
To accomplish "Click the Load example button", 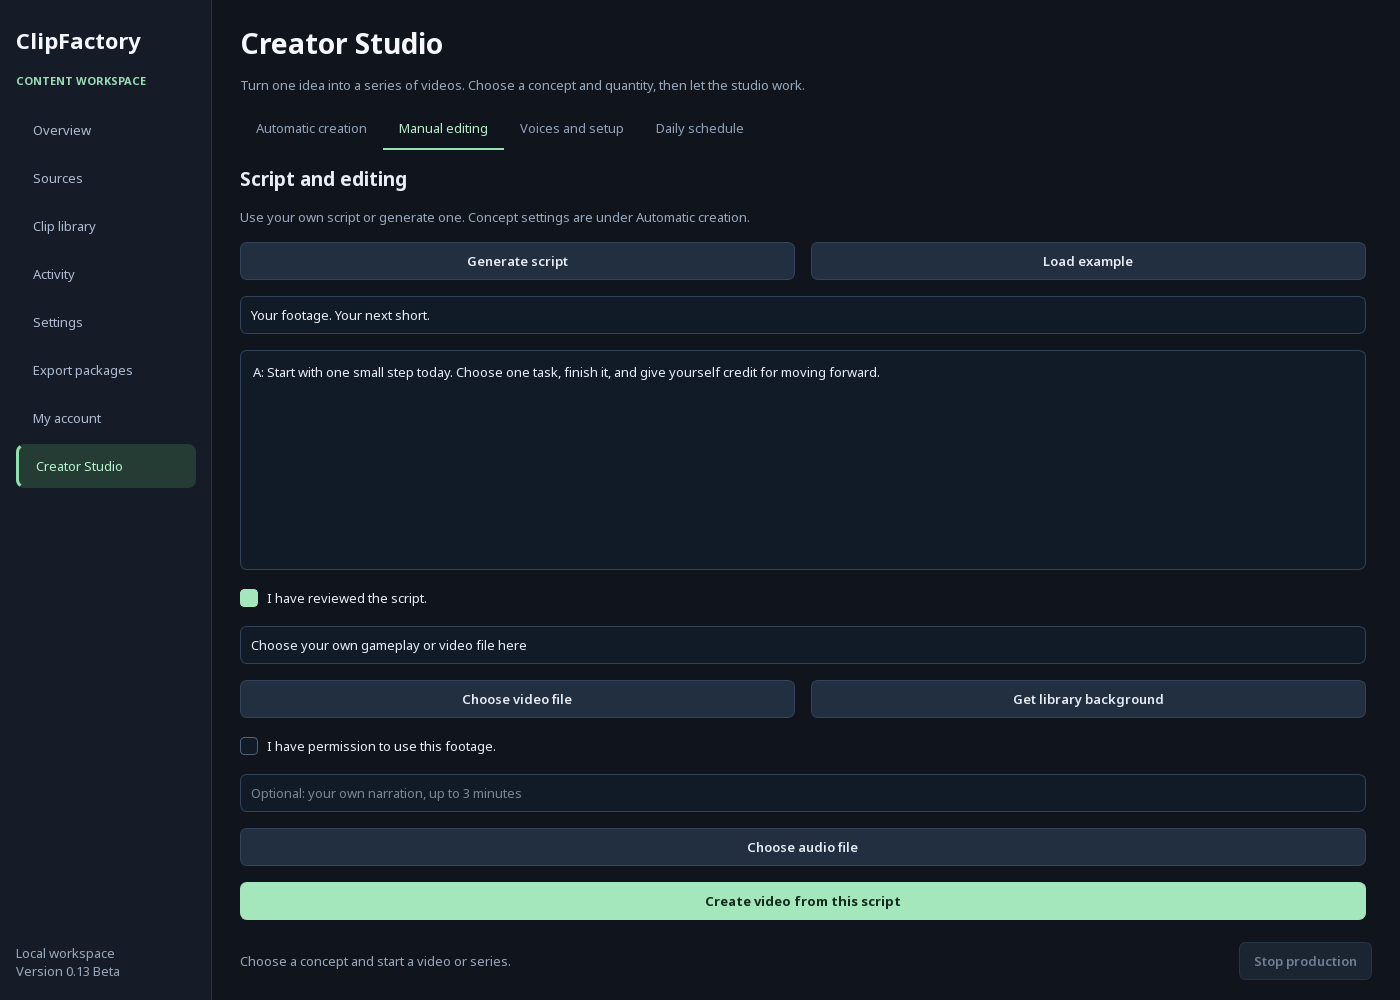I will tap(1088, 261).
